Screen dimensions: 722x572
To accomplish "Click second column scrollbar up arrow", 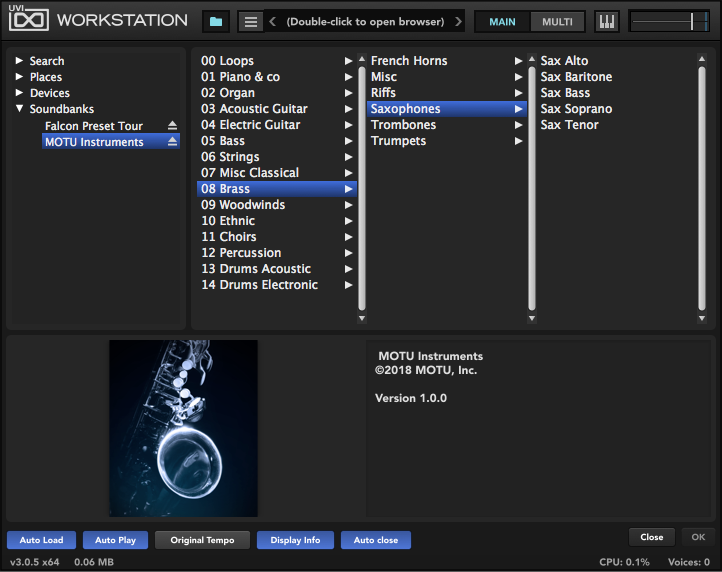I will click(x=532, y=59).
